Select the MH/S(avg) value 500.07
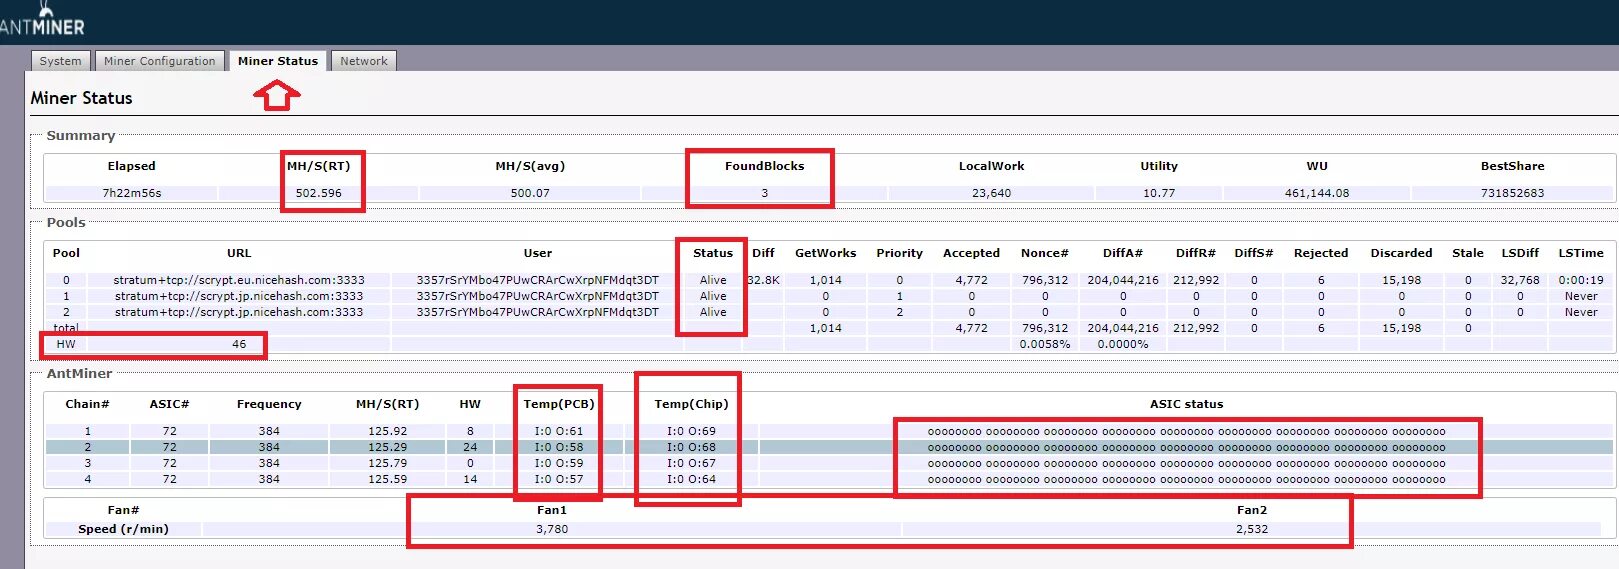 pos(530,193)
